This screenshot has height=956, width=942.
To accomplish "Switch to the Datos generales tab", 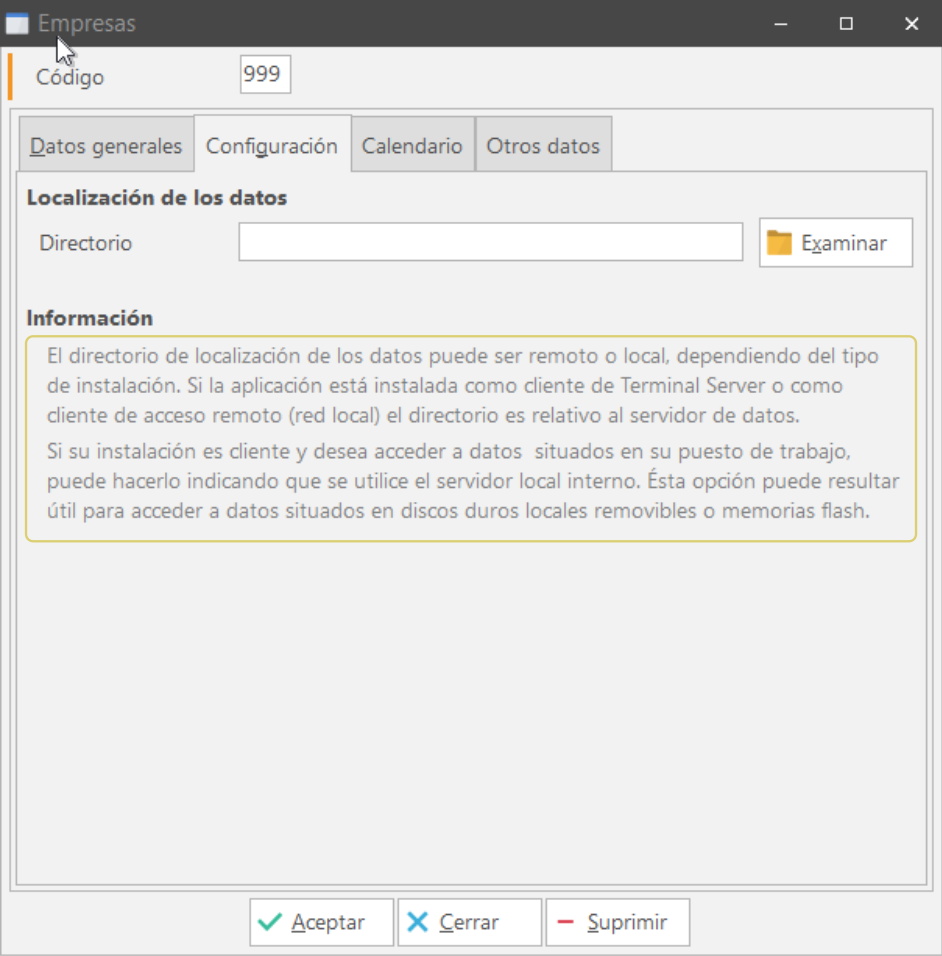I will [x=106, y=146].
